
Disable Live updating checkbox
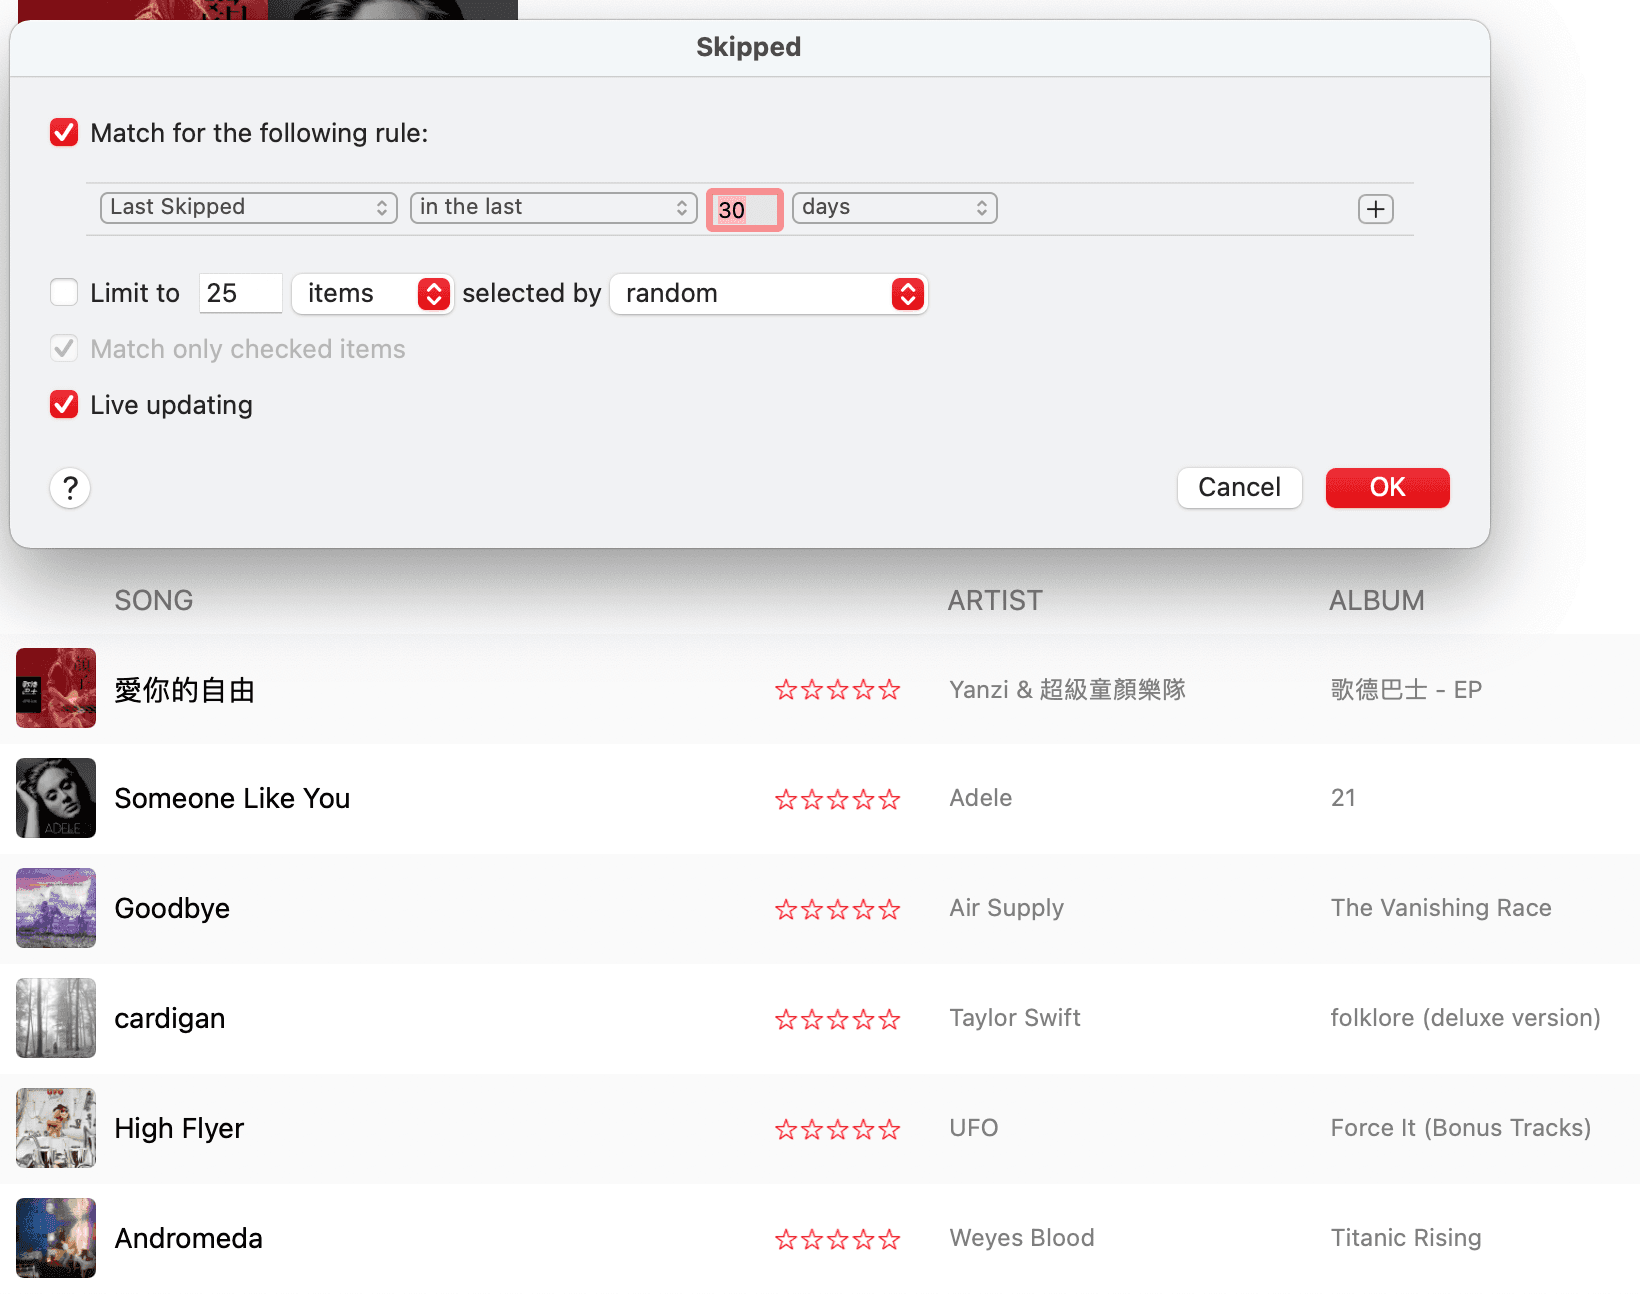click(64, 405)
